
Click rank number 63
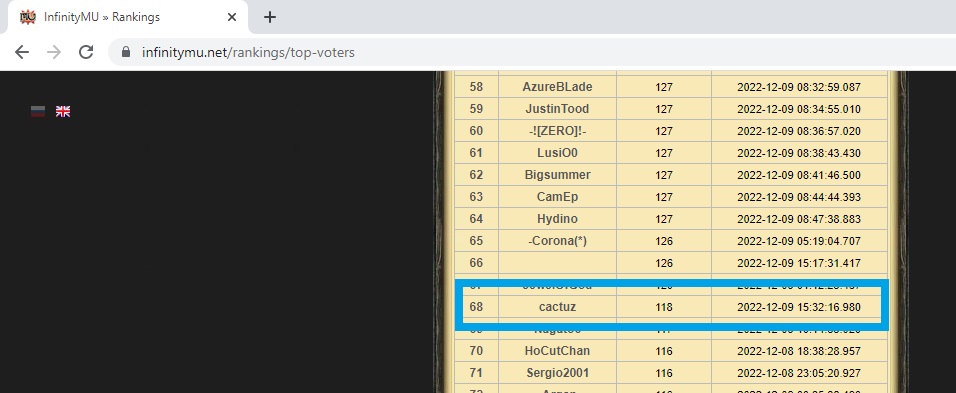click(x=476, y=197)
